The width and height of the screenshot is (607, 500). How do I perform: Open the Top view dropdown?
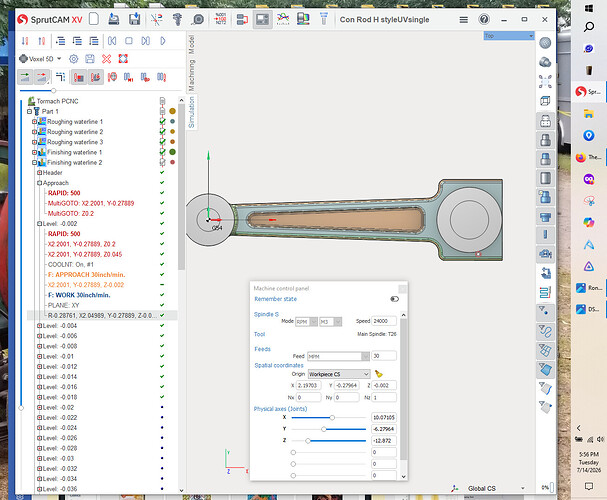point(531,36)
